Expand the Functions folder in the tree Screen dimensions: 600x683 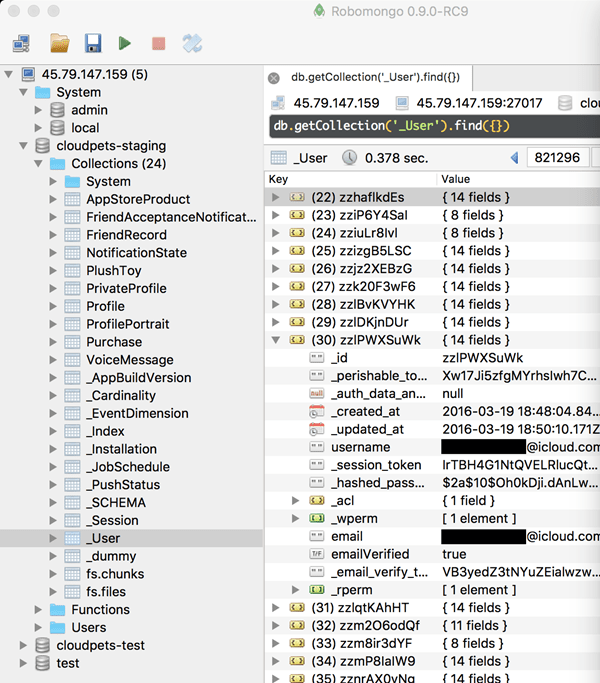point(40,610)
